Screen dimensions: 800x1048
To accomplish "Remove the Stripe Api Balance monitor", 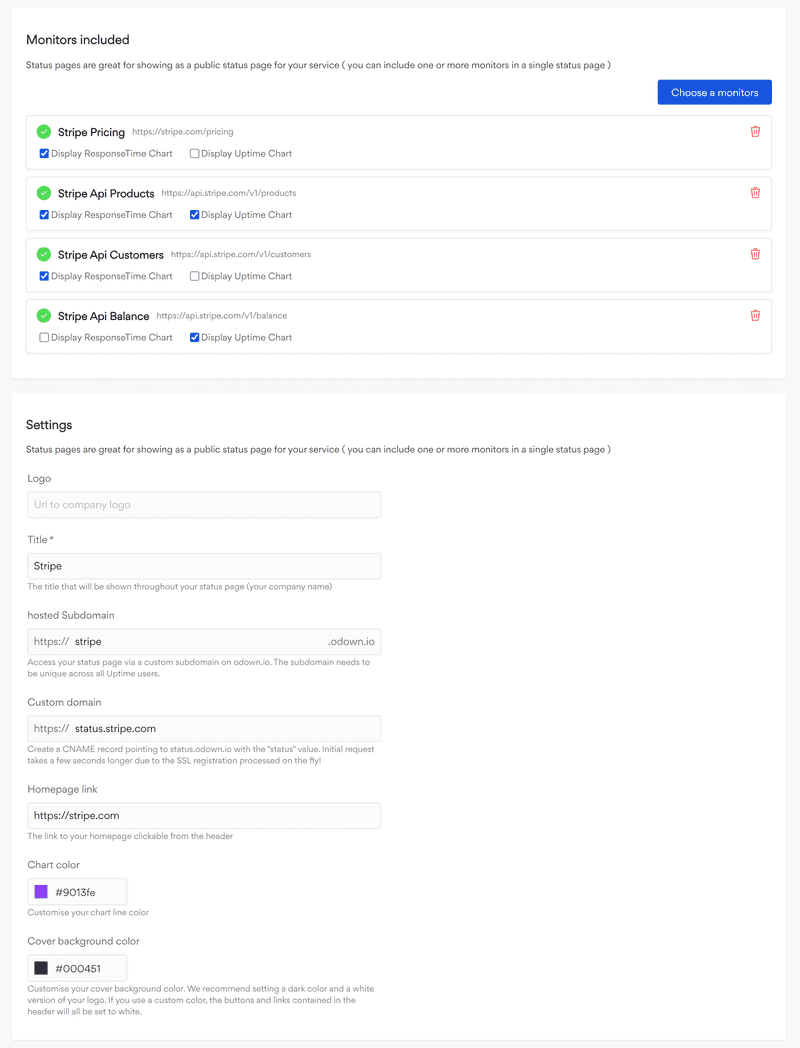I will [x=755, y=315].
